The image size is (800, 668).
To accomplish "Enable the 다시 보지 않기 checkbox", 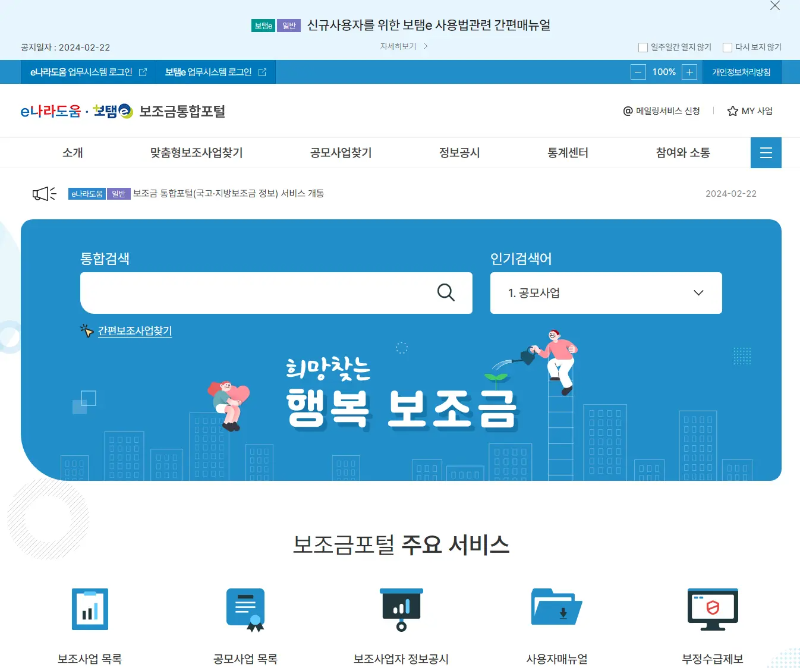I will 726,47.
